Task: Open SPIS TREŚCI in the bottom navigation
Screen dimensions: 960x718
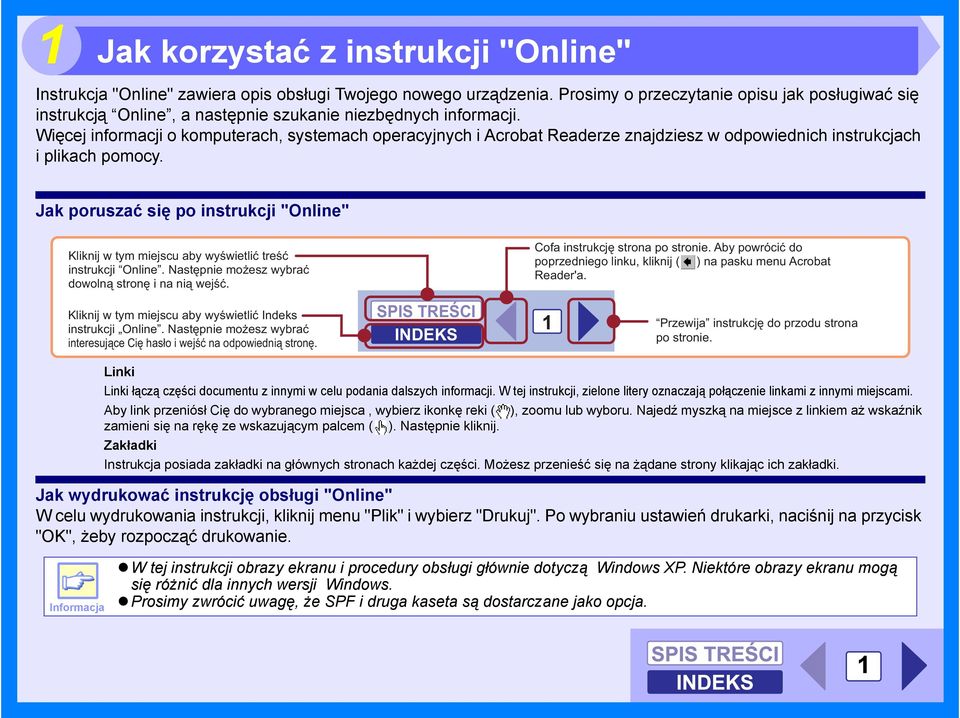Action: [714, 653]
